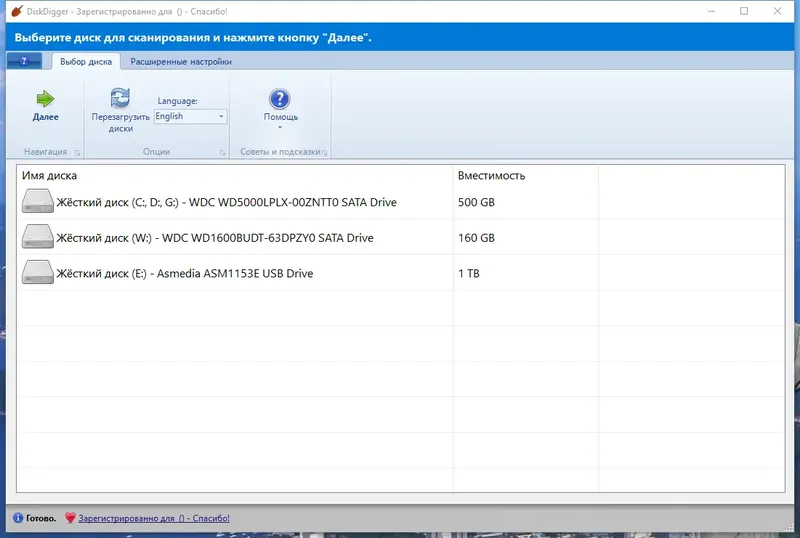800x538 pixels.
Task: Click the drive icon for disk E:
Action: click(38, 272)
